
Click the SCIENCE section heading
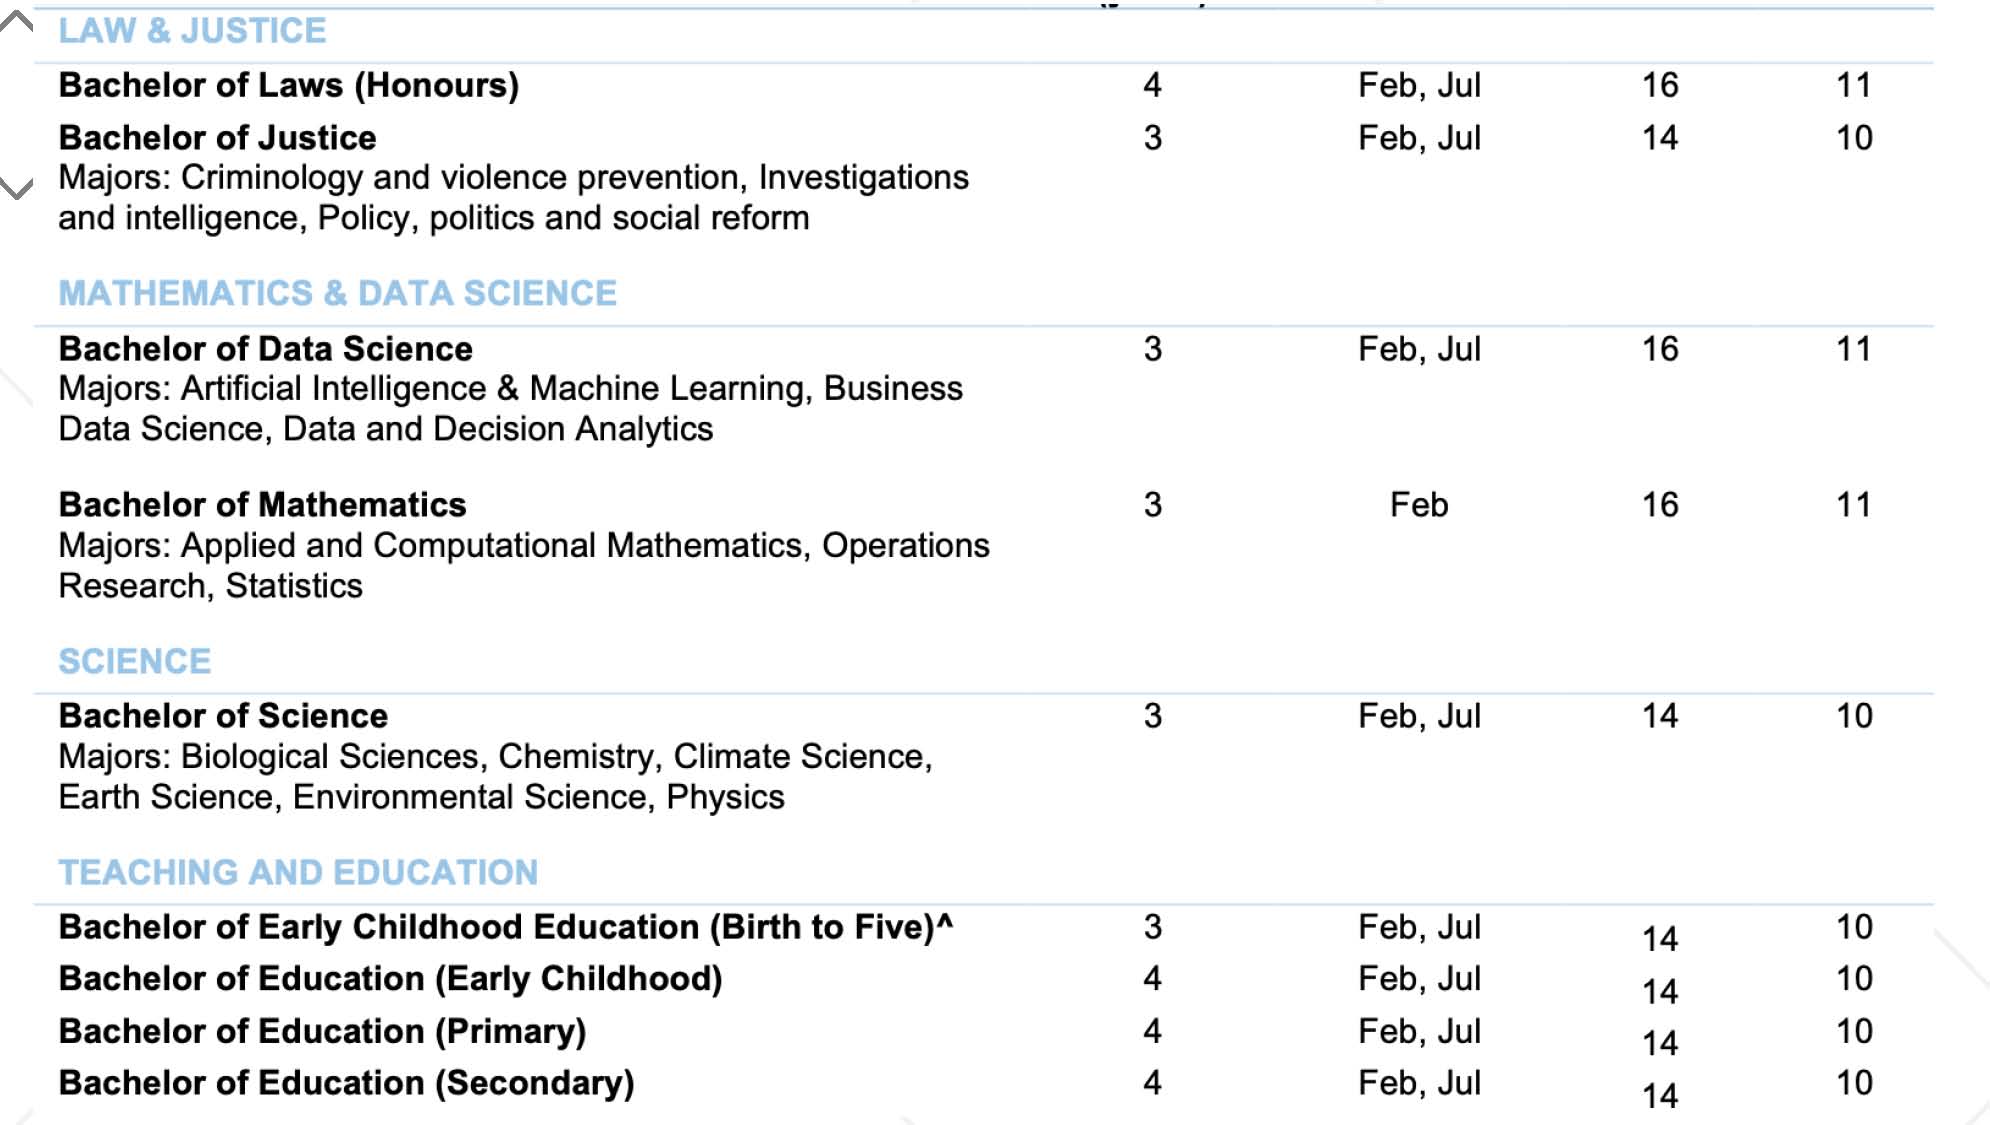tap(135, 661)
